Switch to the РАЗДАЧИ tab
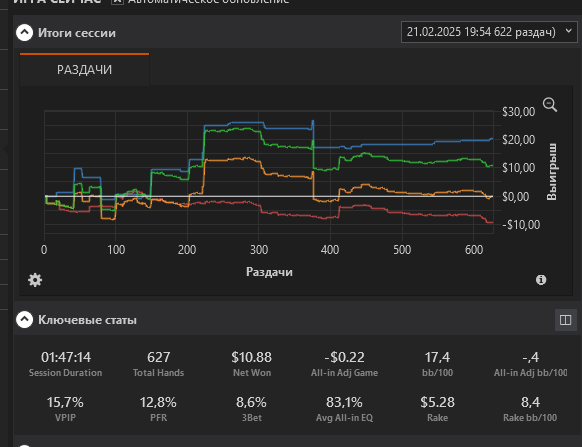The width and height of the screenshot is (582, 447). pyautogui.click(x=84, y=70)
